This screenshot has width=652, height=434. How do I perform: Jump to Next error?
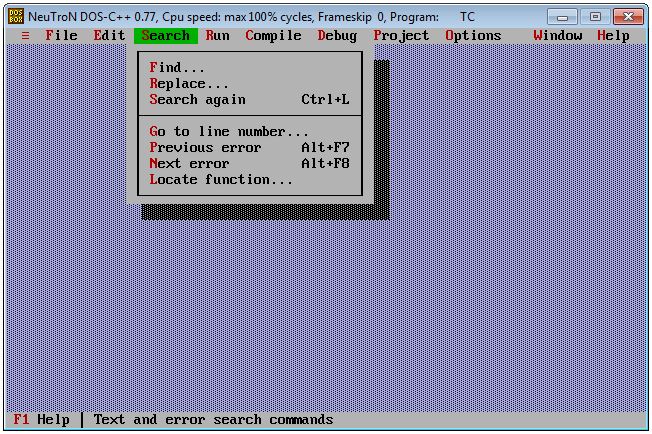click(x=249, y=163)
